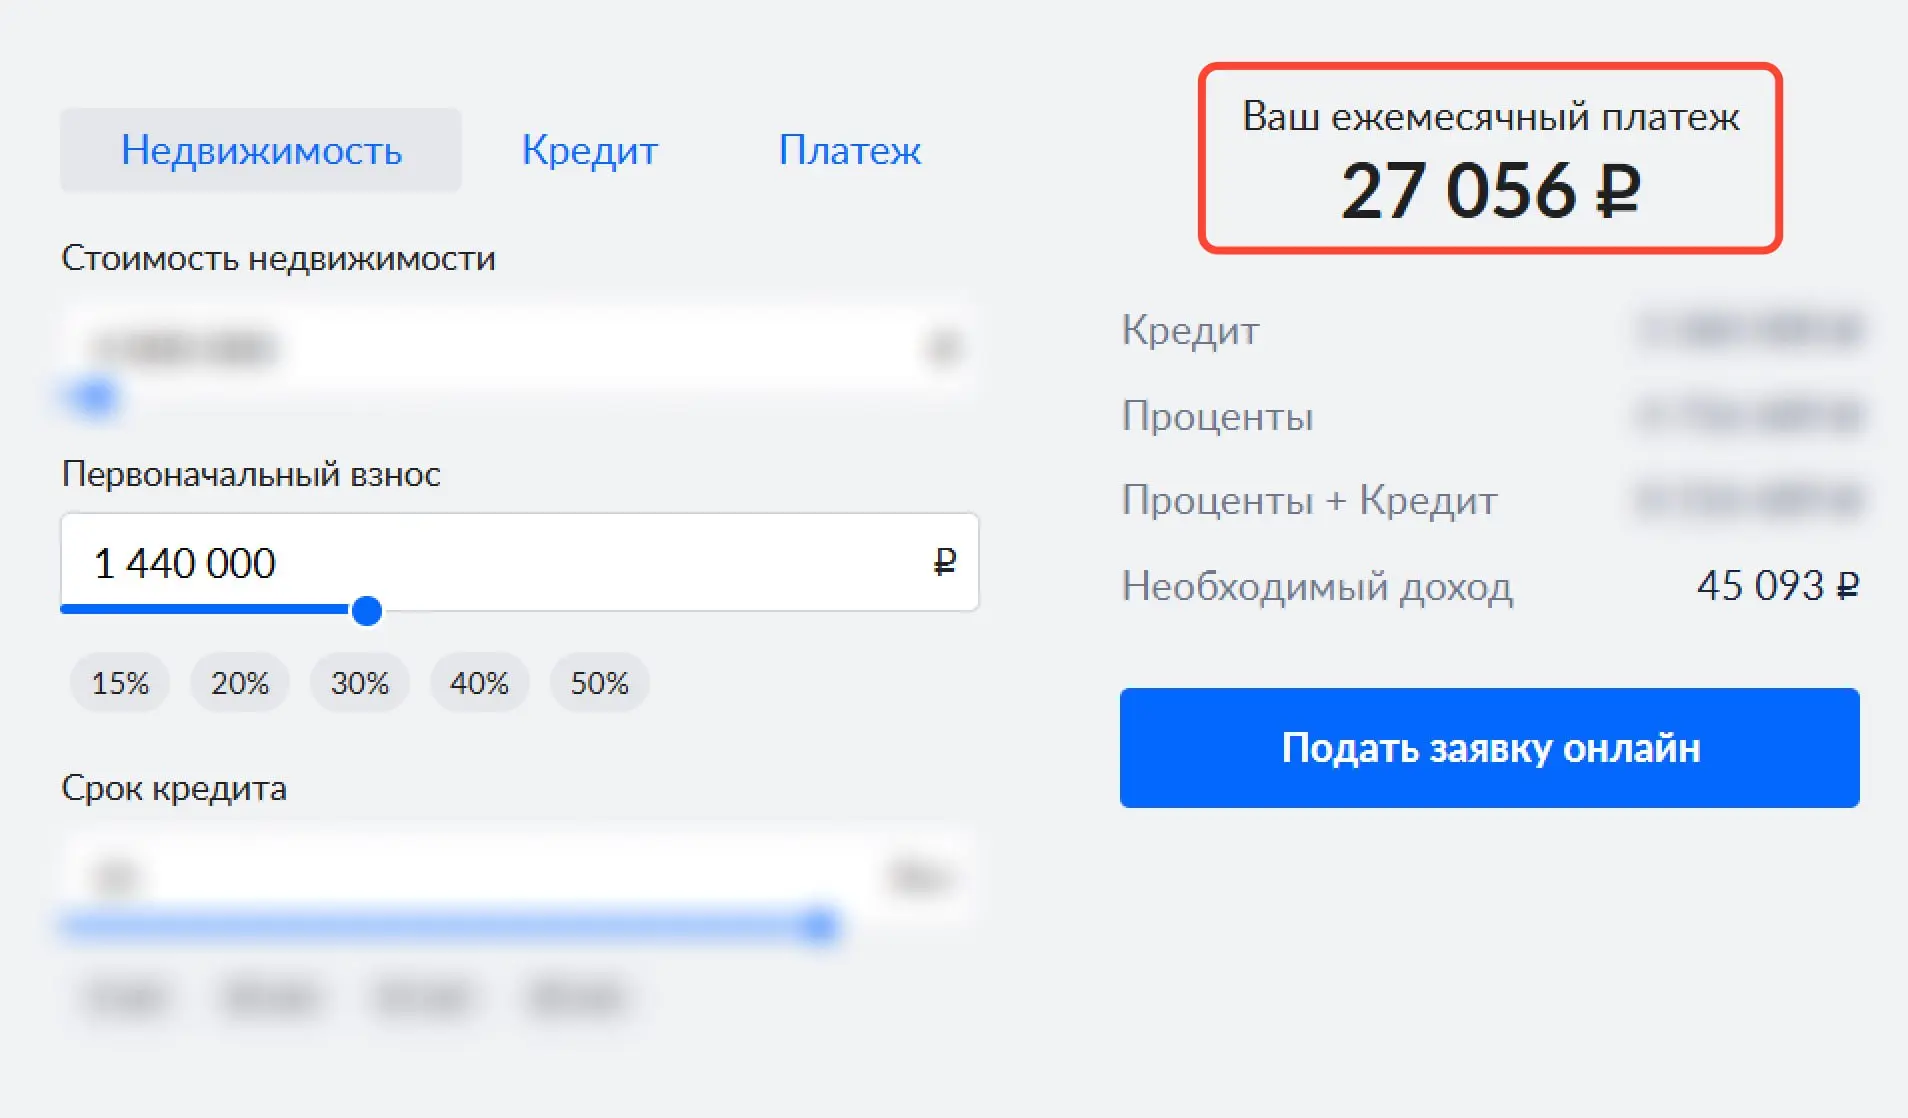Image resolution: width=1908 pixels, height=1118 pixels.
Task: Click the blurred property cost input field
Action: click(519, 348)
